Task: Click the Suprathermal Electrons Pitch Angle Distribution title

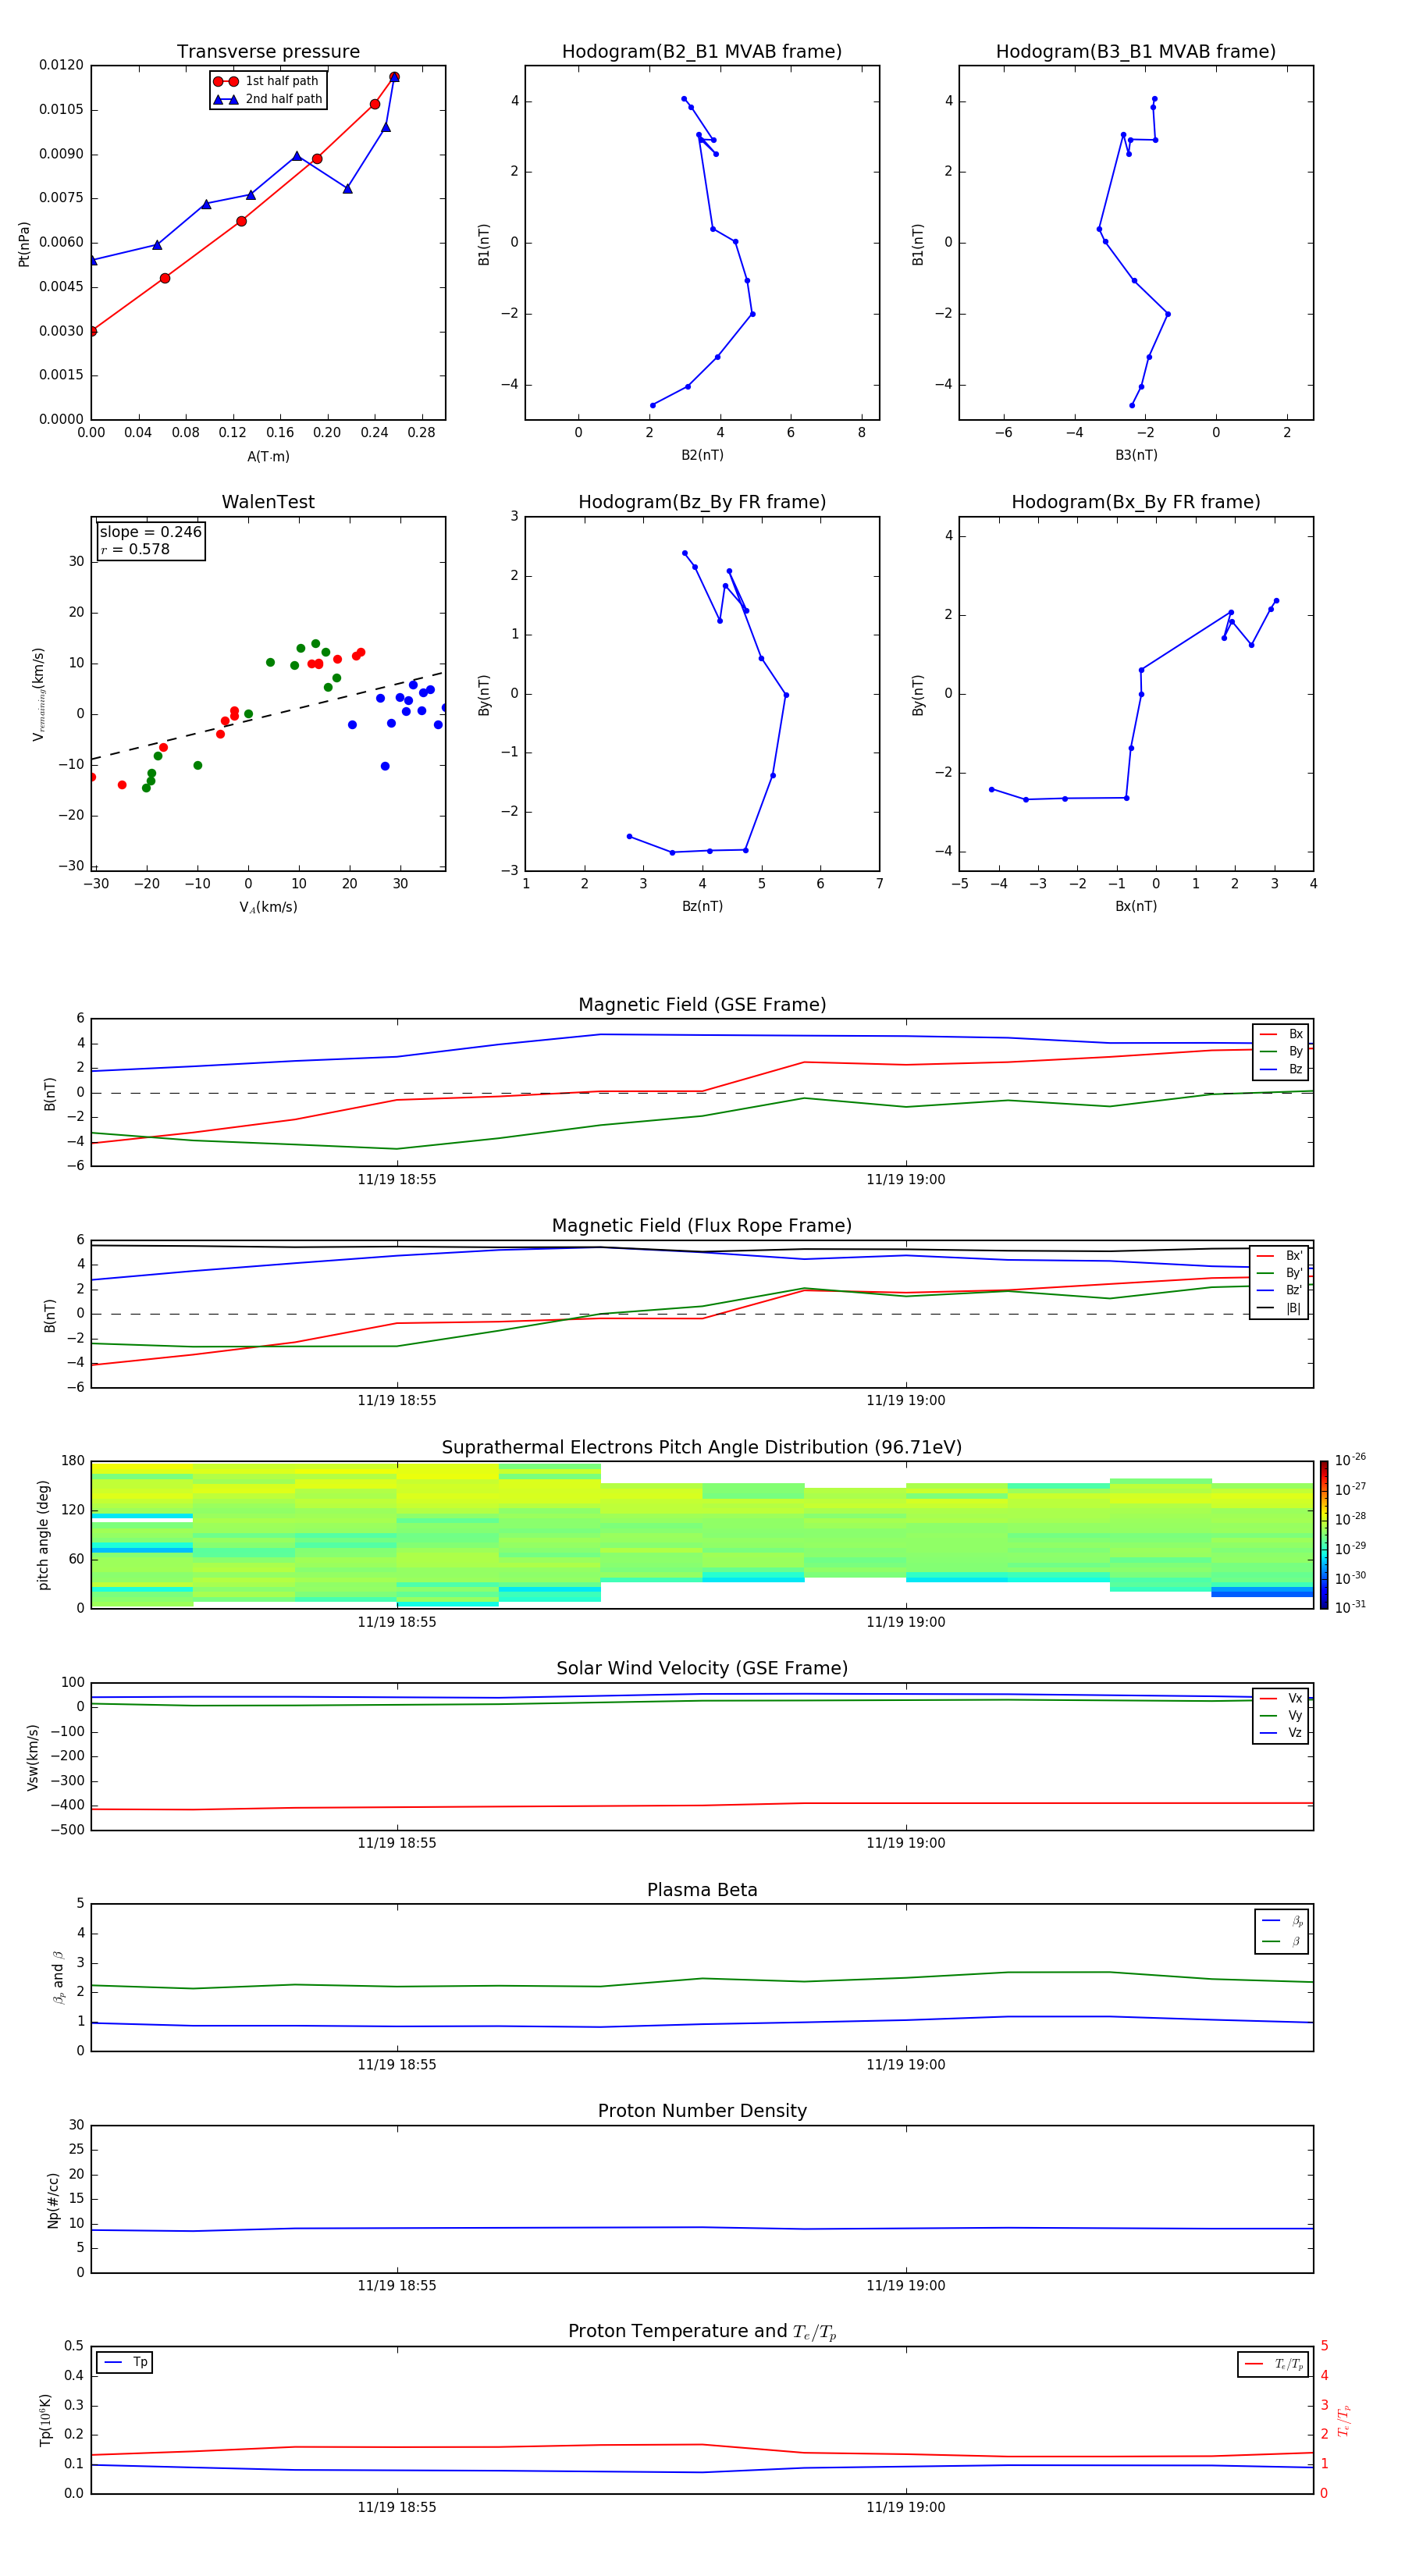Action: point(702,1447)
